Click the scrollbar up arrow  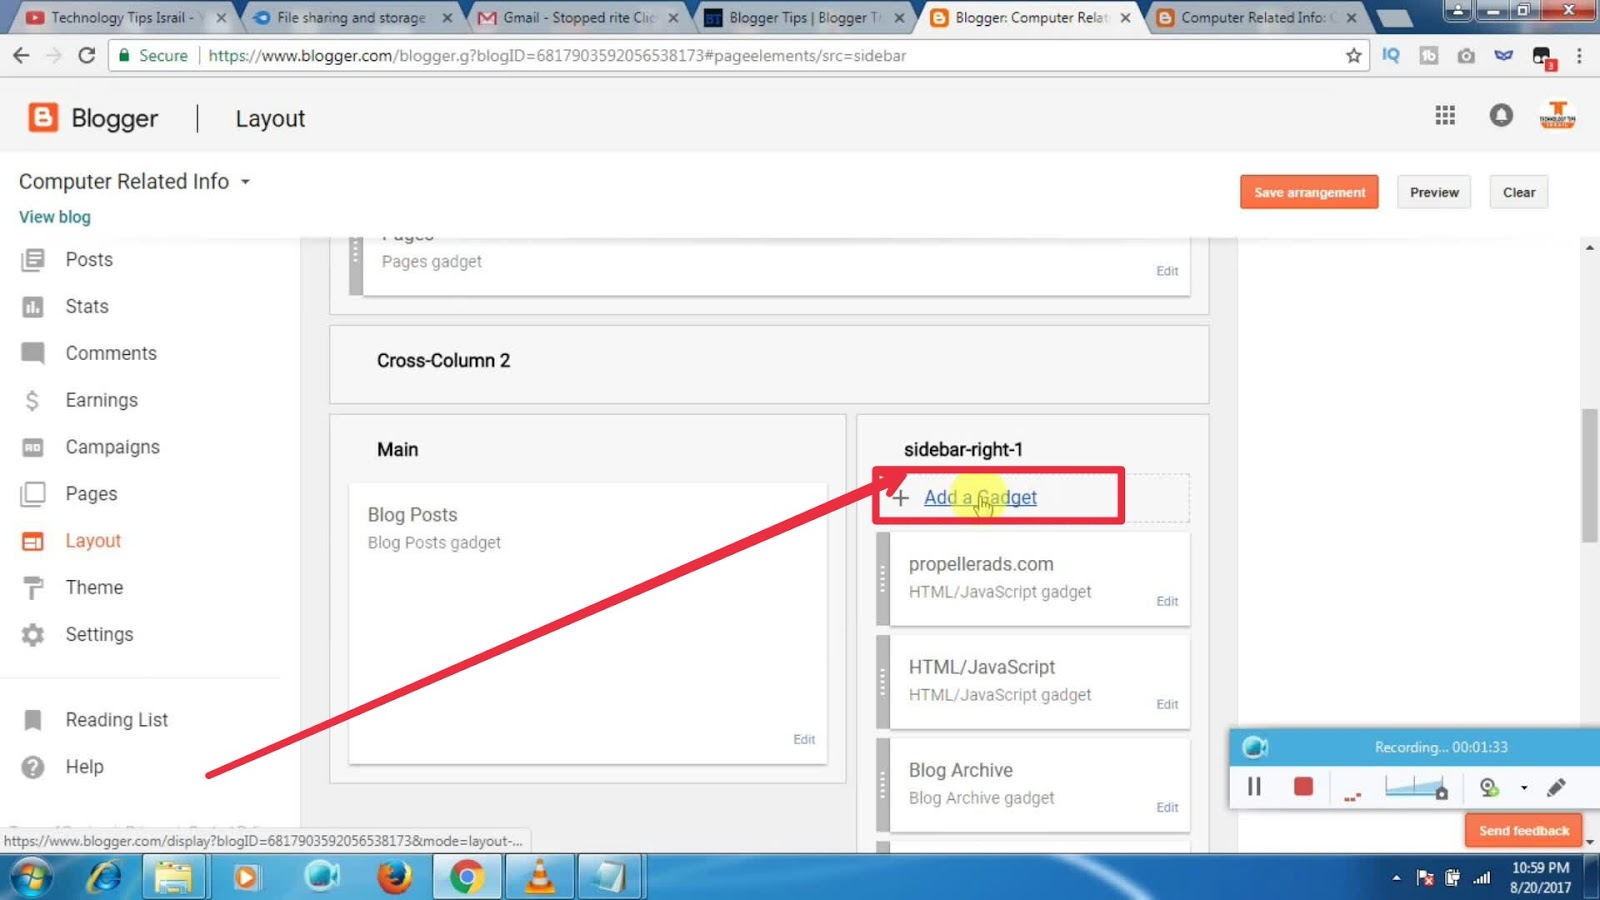1590,248
